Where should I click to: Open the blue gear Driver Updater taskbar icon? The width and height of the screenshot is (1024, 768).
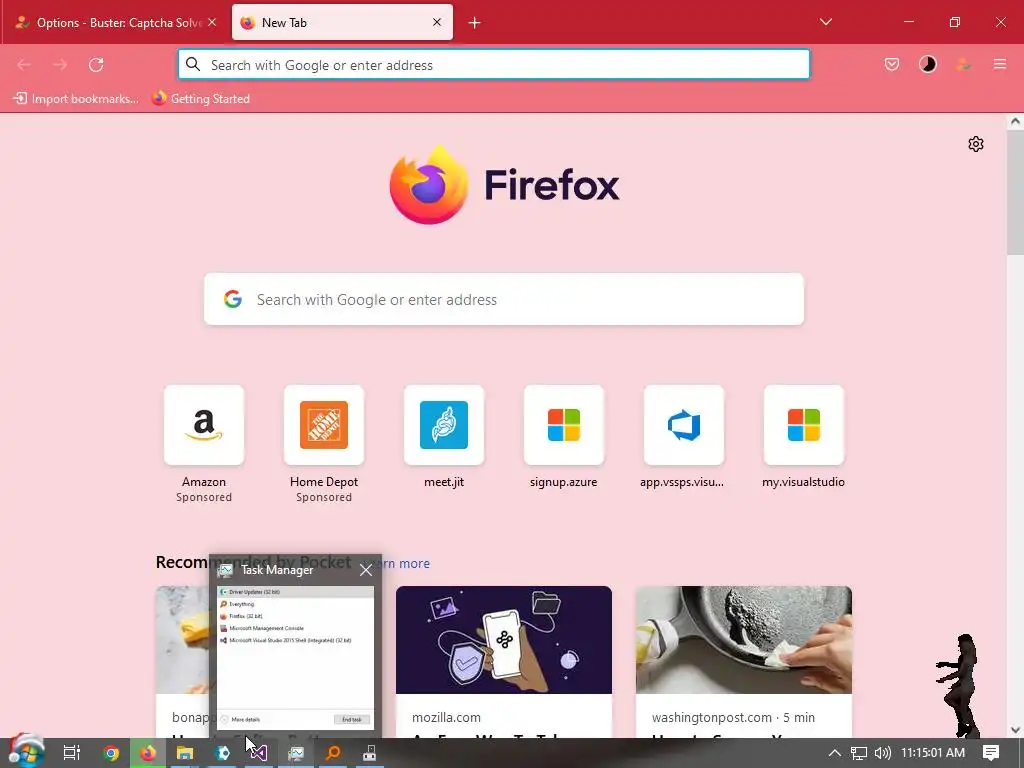pyautogui.click(x=223, y=753)
